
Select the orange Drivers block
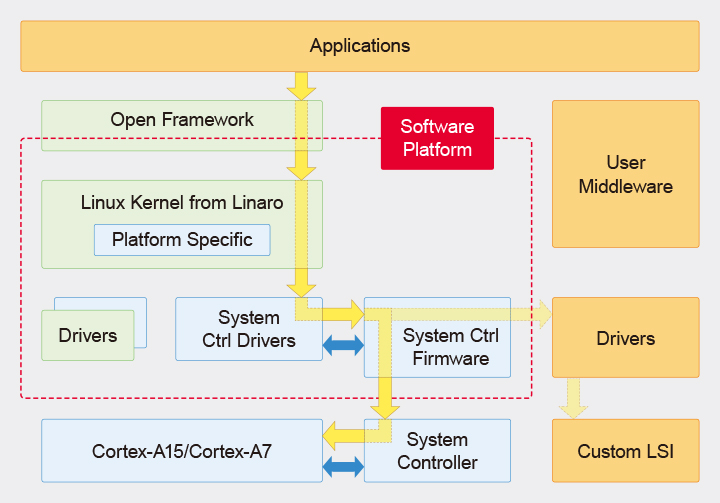coord(625,337)
